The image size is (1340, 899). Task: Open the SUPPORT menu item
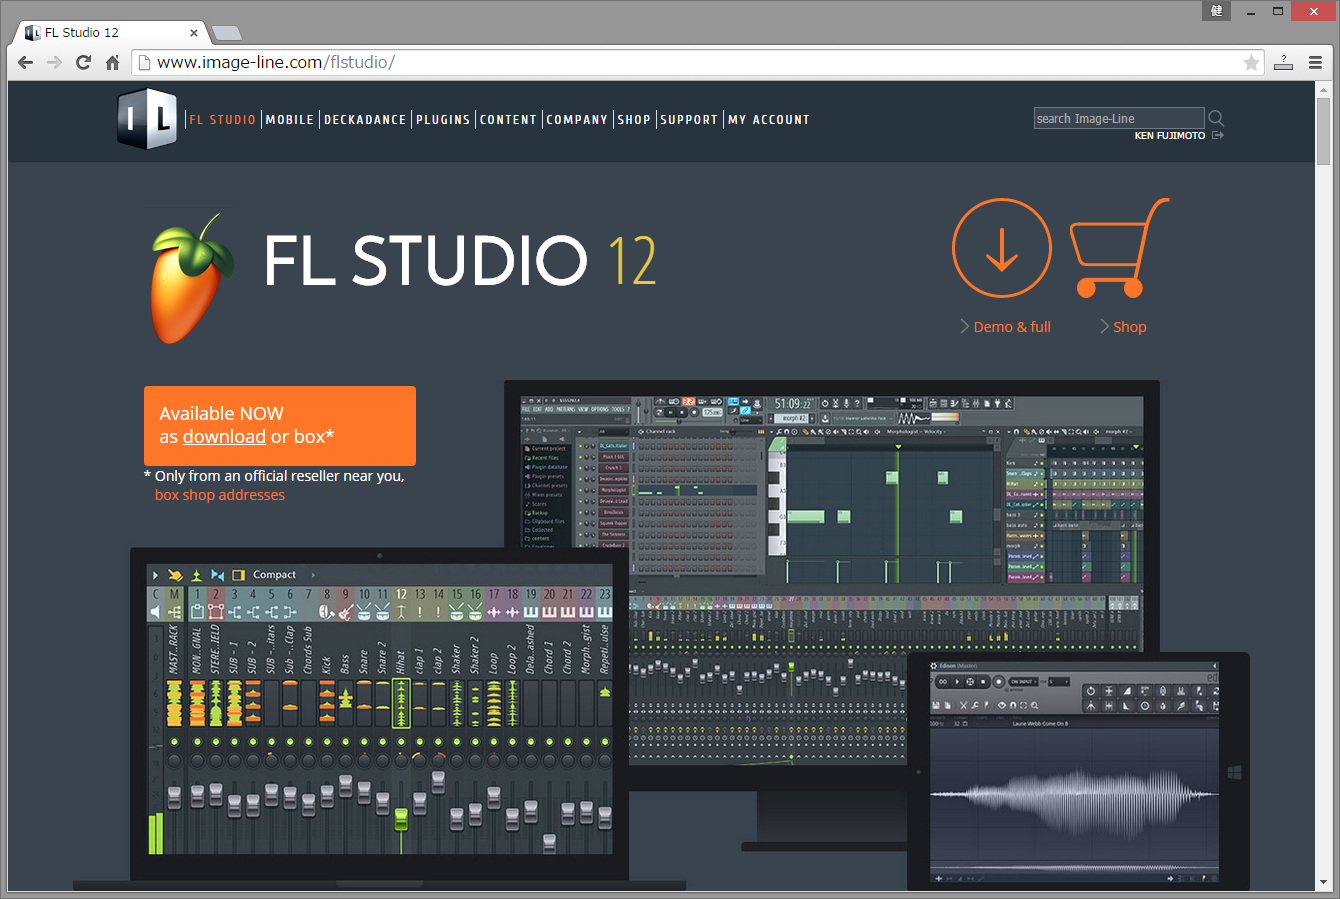[x=689, y=119]
